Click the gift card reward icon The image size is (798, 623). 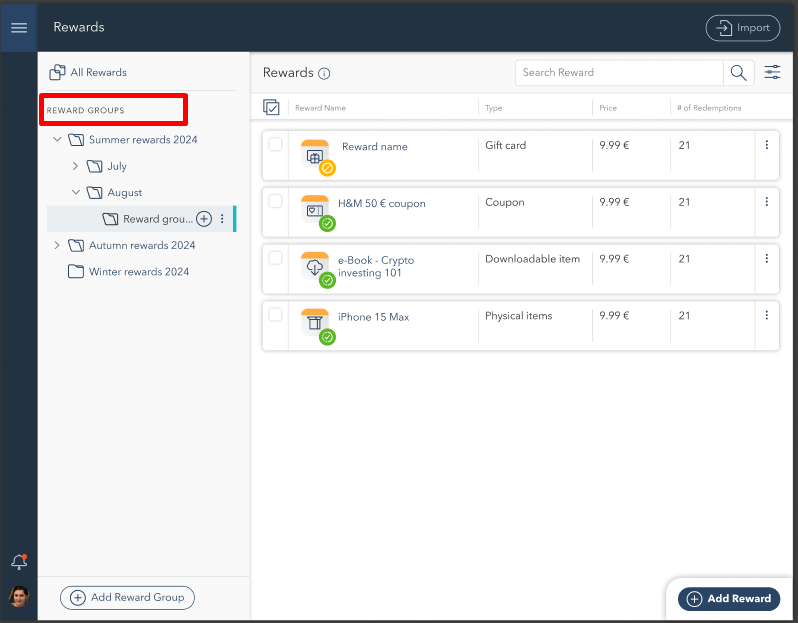coord(315,154)
